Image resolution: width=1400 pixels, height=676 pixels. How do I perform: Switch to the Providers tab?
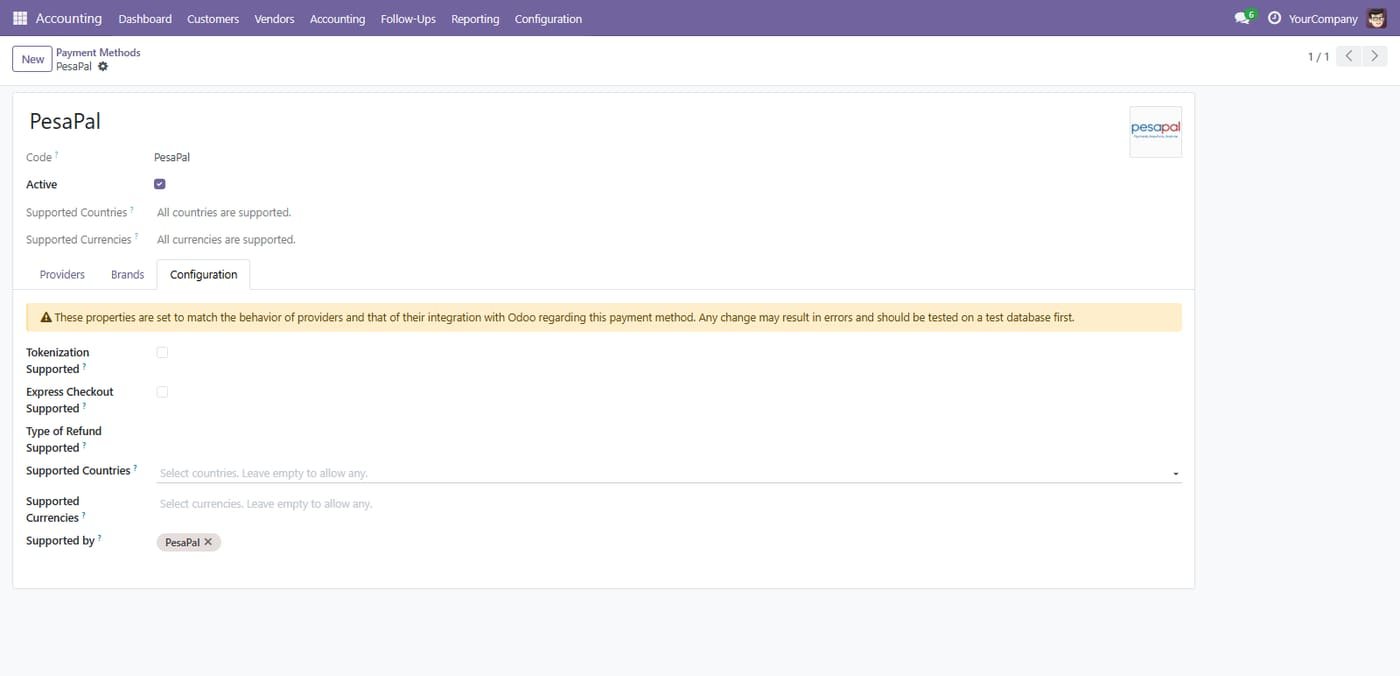[62, 274]
